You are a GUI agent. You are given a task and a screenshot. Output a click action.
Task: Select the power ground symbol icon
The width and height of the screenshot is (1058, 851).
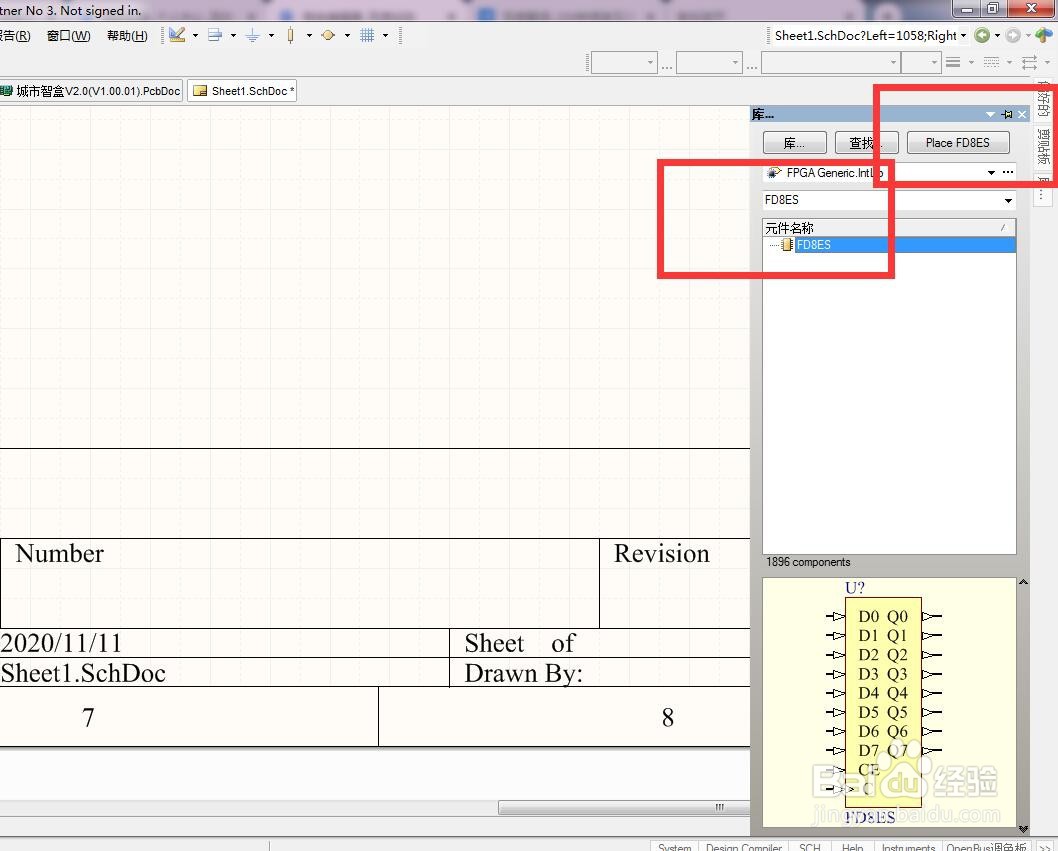coord(252,35)
